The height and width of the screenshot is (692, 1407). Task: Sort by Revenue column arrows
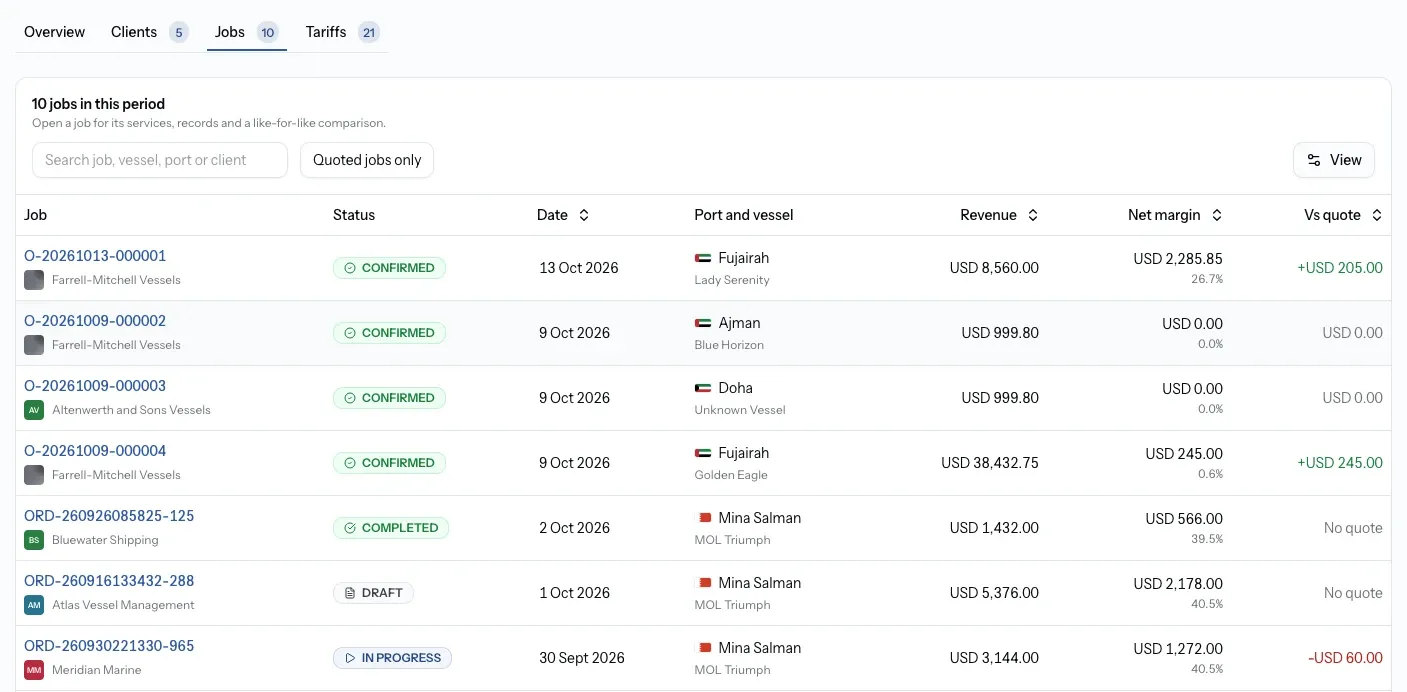(x=1033, y=215)
